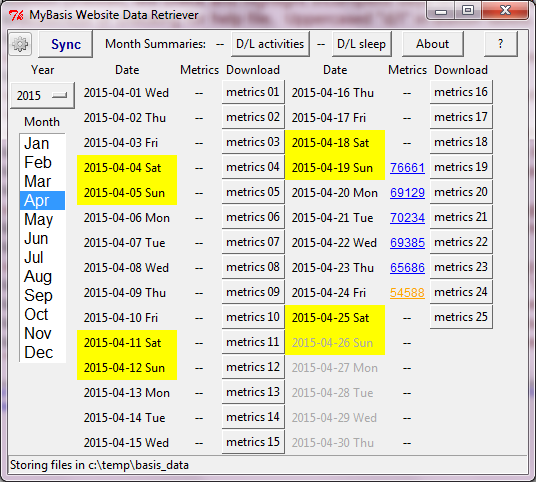Click the metrics 20 button

pos(461,192)
